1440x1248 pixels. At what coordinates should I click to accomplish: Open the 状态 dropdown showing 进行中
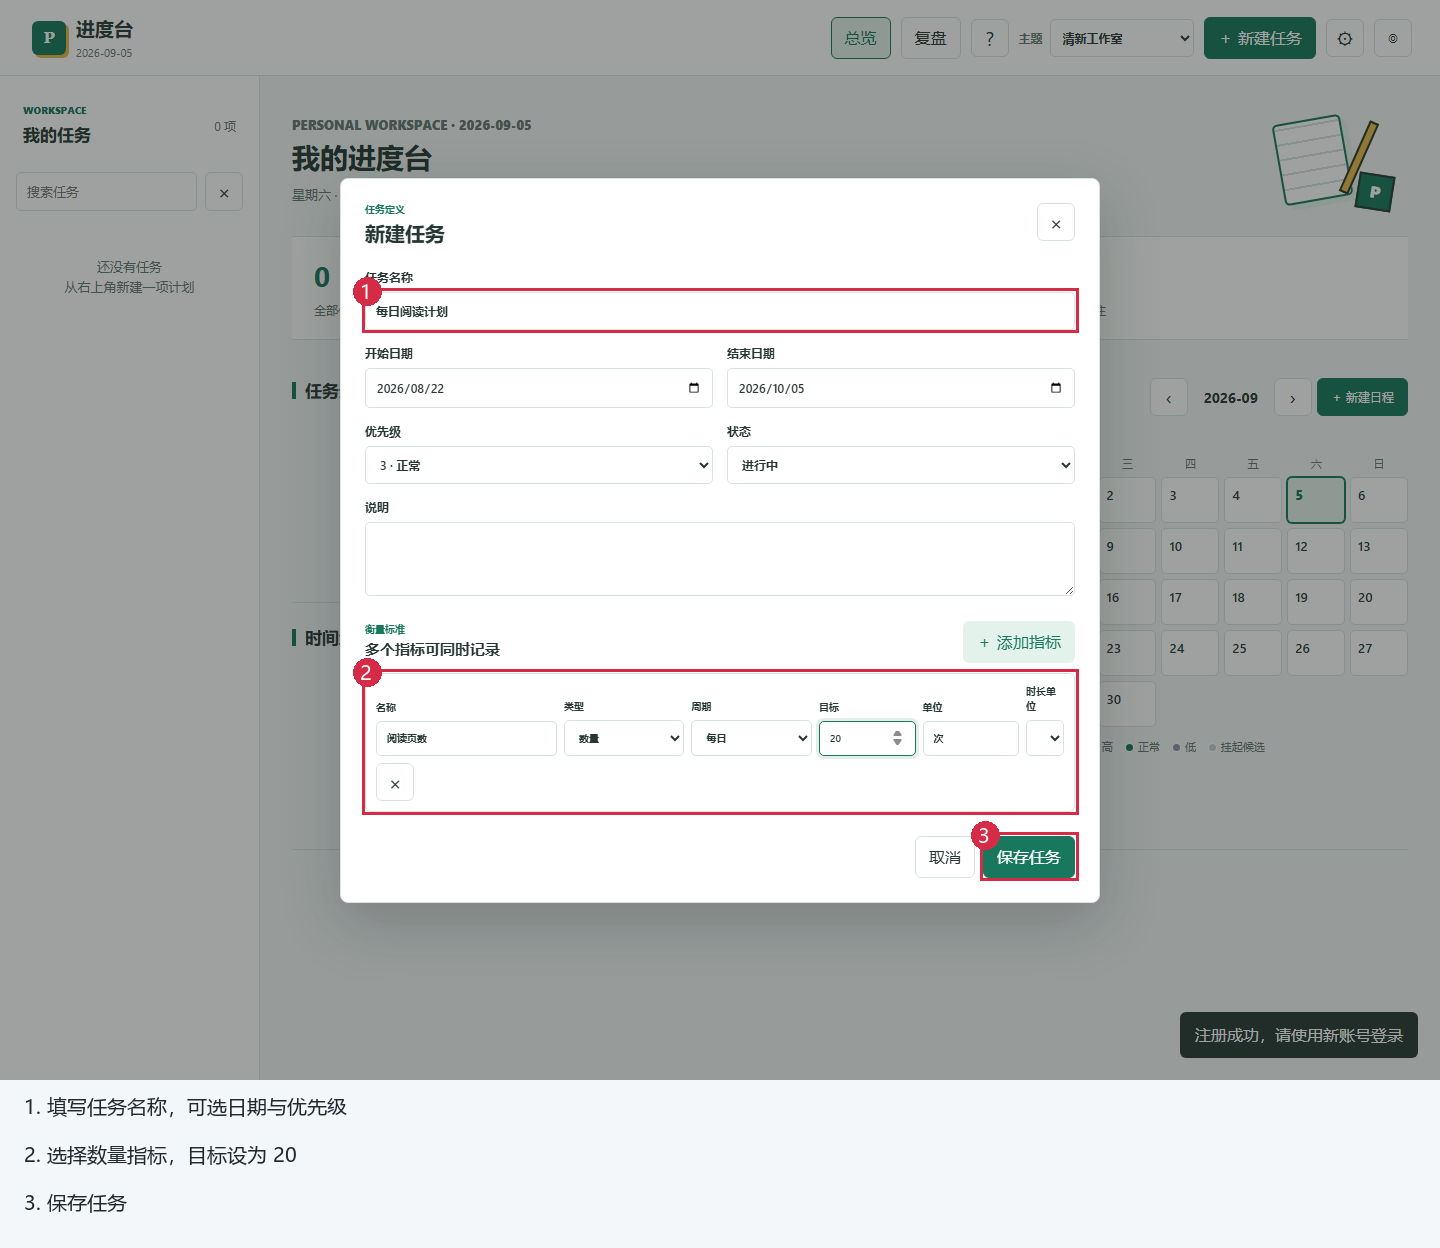[x=901, y=465]
